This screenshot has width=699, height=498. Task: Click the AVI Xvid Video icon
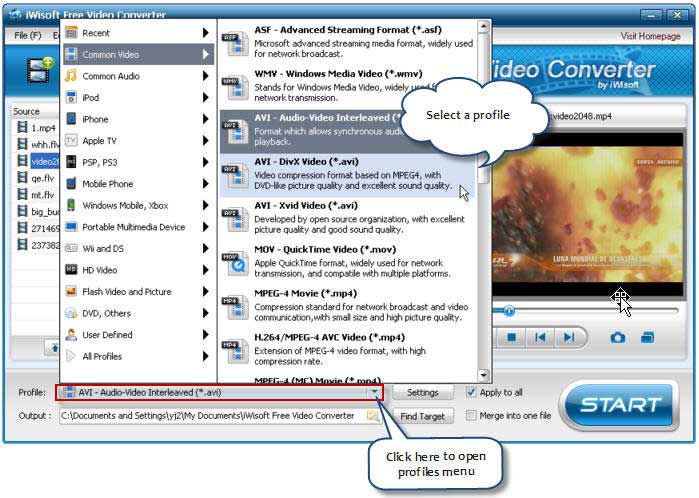pyautogui.click(x=235, y=219)
